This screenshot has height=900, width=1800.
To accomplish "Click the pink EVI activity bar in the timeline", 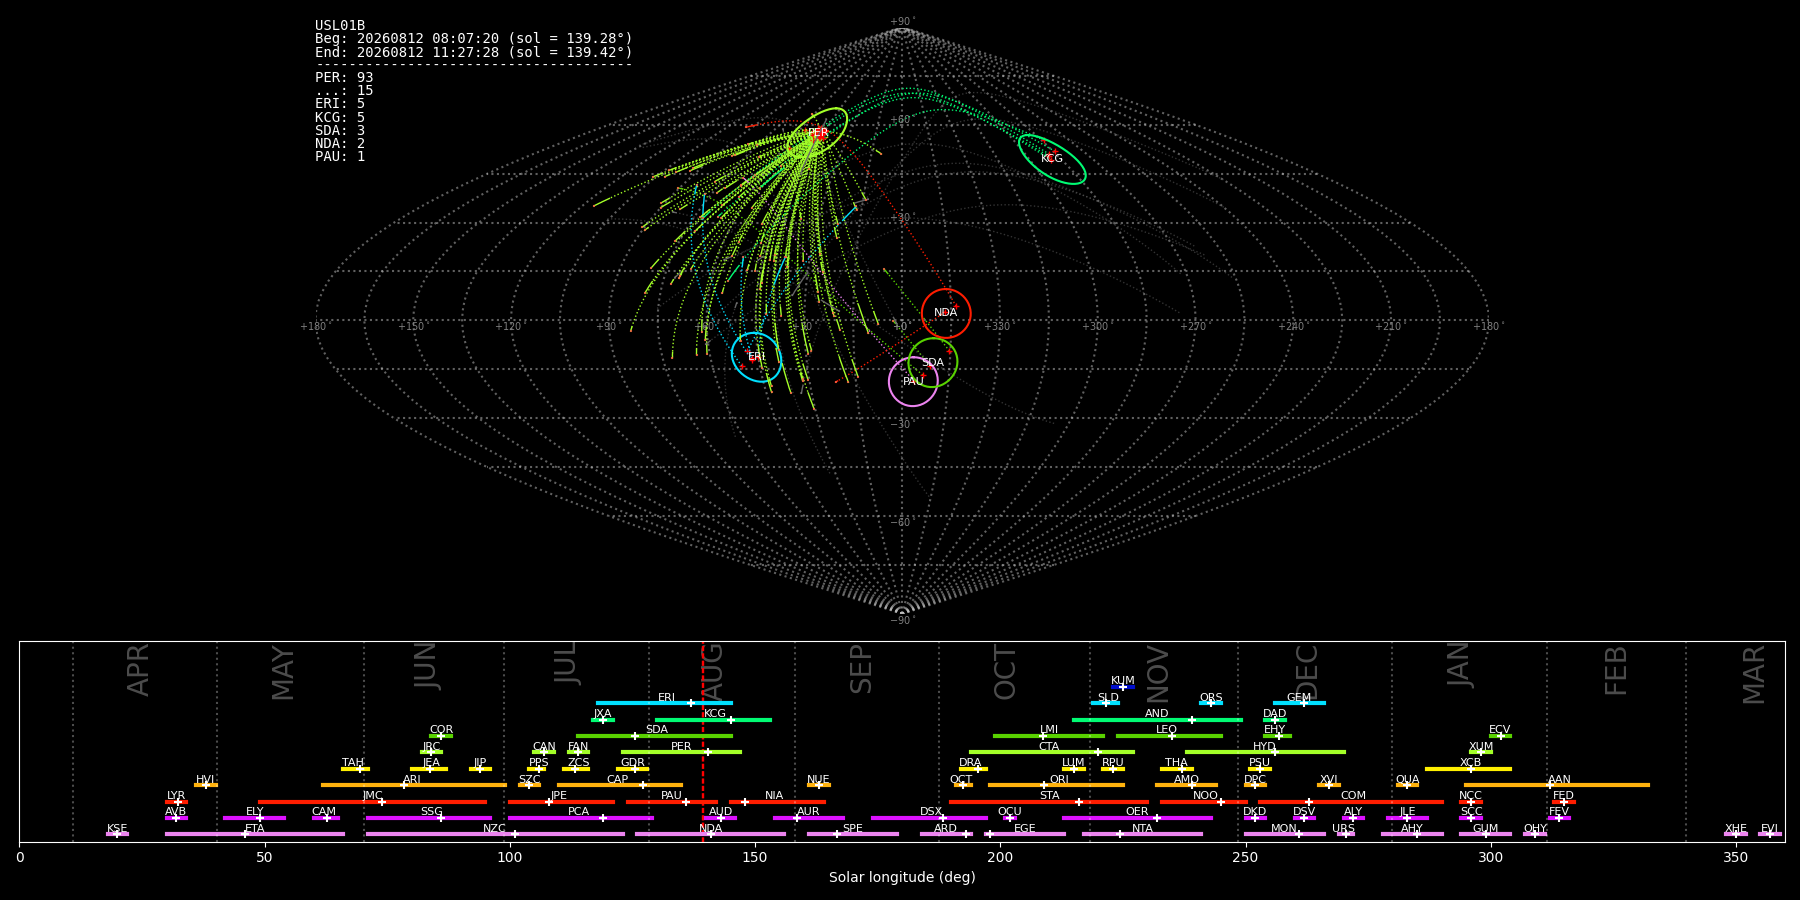I will click(x=1769, y=834).
